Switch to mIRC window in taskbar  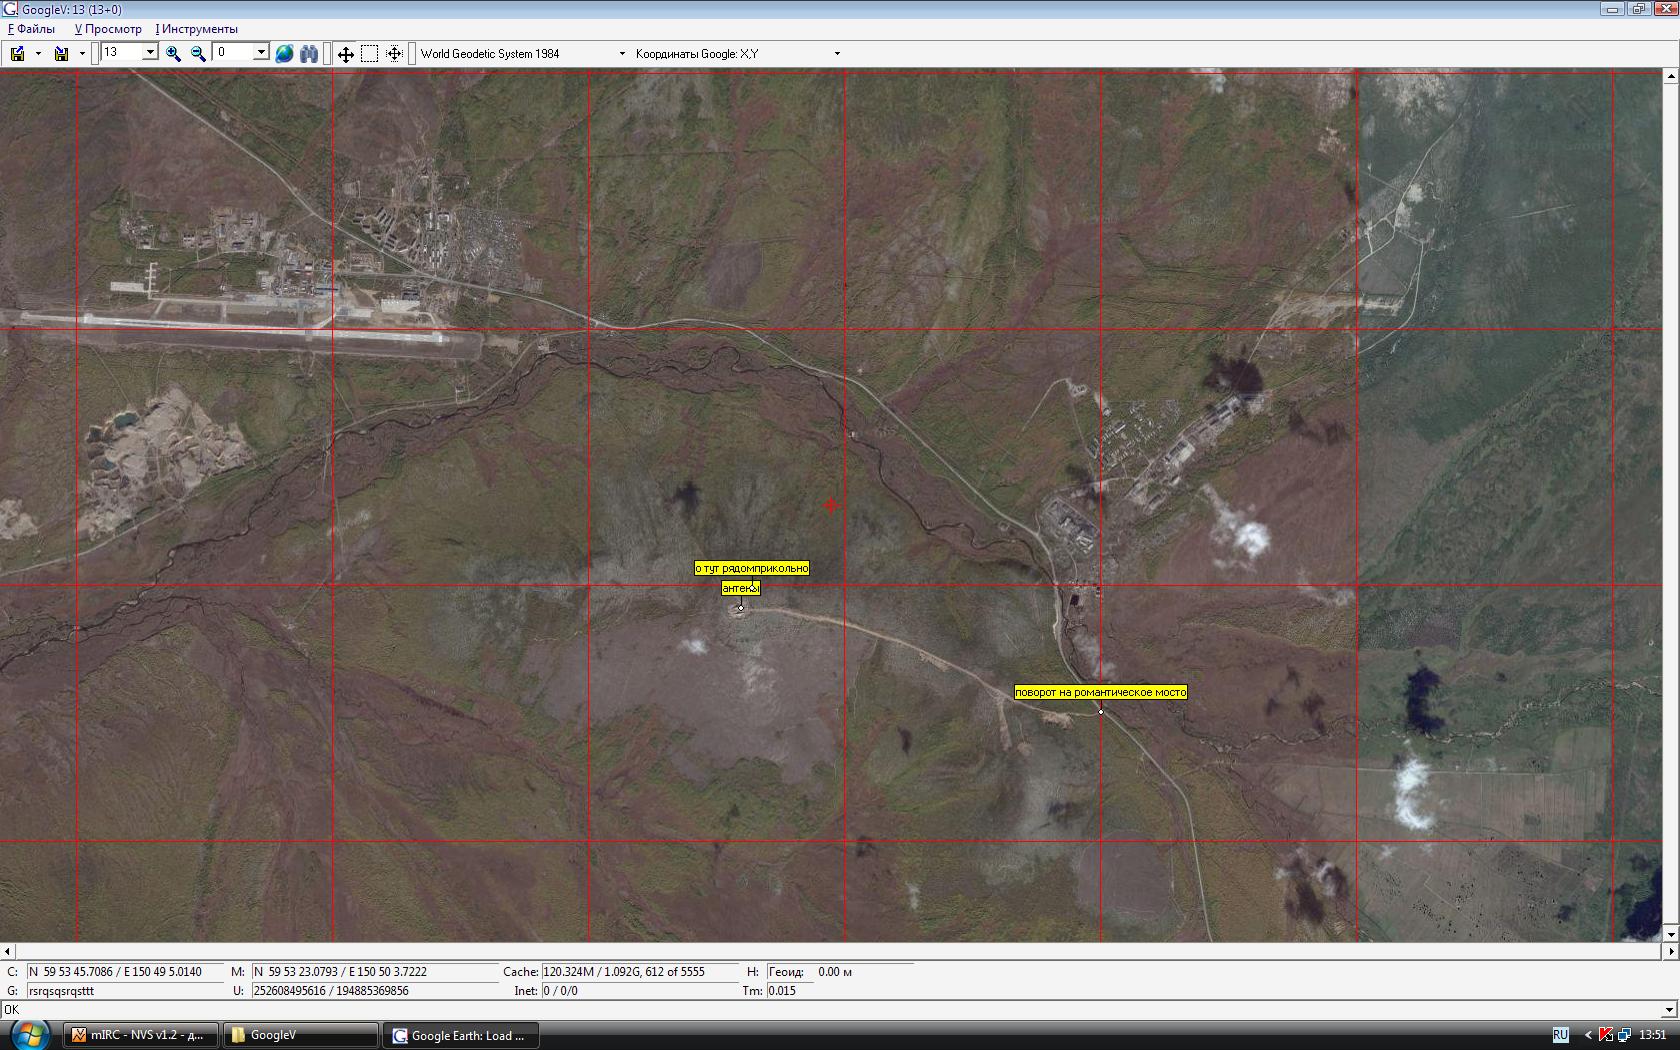pyautogui.click(x=141, y=1035)
